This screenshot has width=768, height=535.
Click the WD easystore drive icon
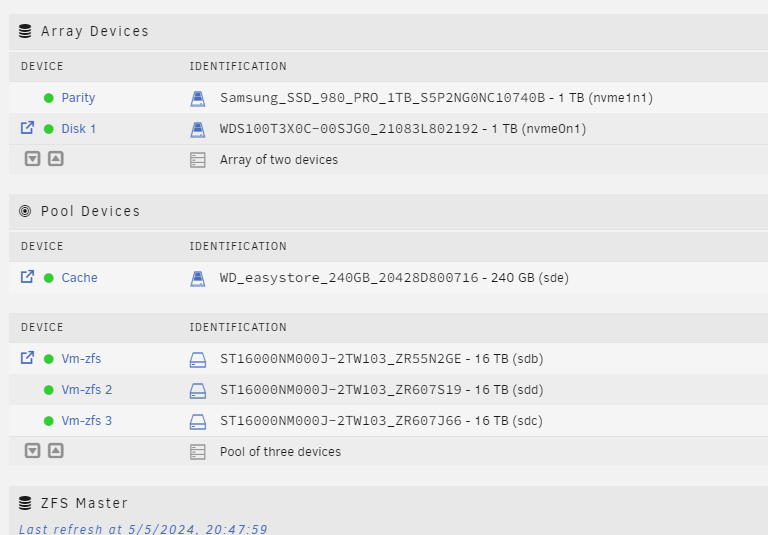198,278
